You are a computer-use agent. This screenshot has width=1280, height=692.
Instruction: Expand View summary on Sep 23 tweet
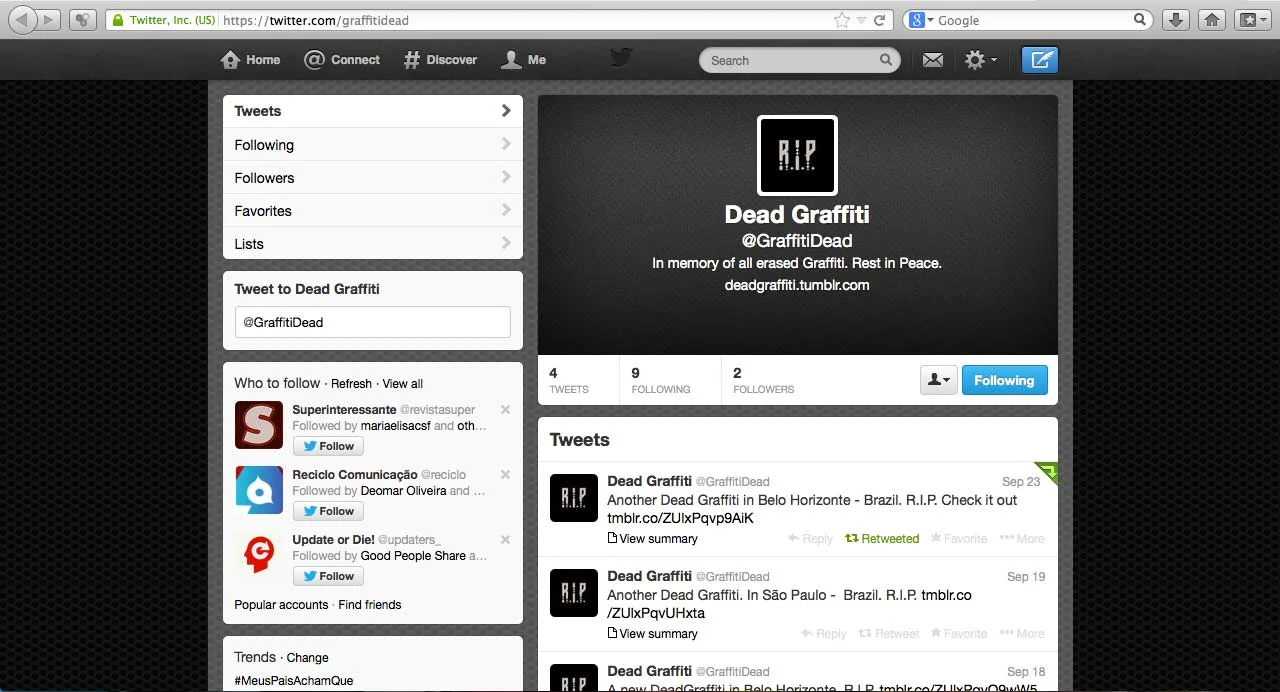coord(653,539)
